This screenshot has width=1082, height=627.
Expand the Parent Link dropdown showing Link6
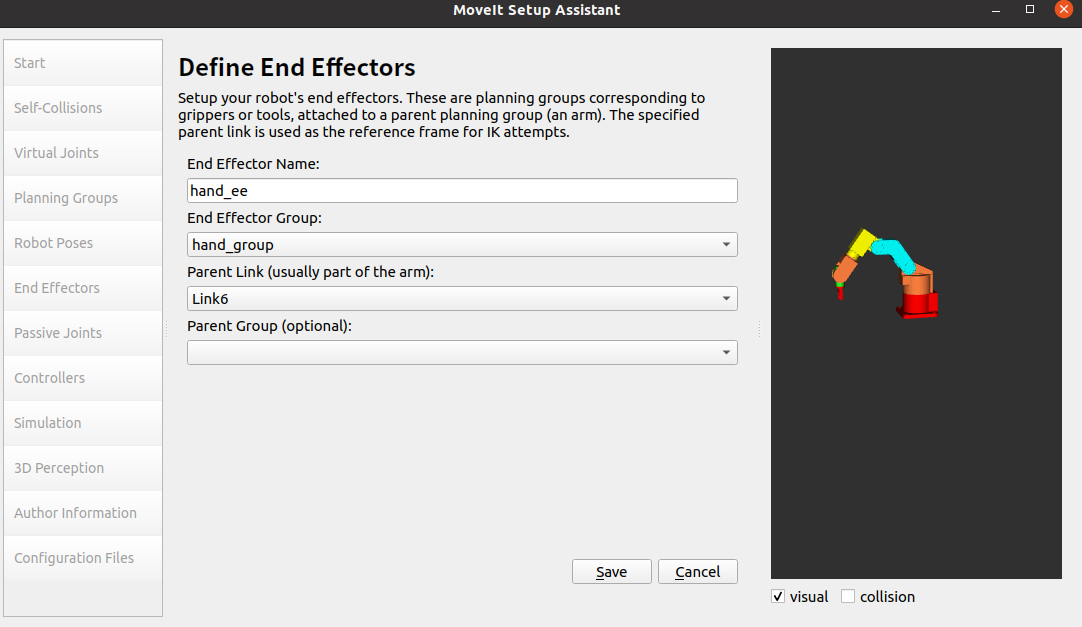[462, 299]
